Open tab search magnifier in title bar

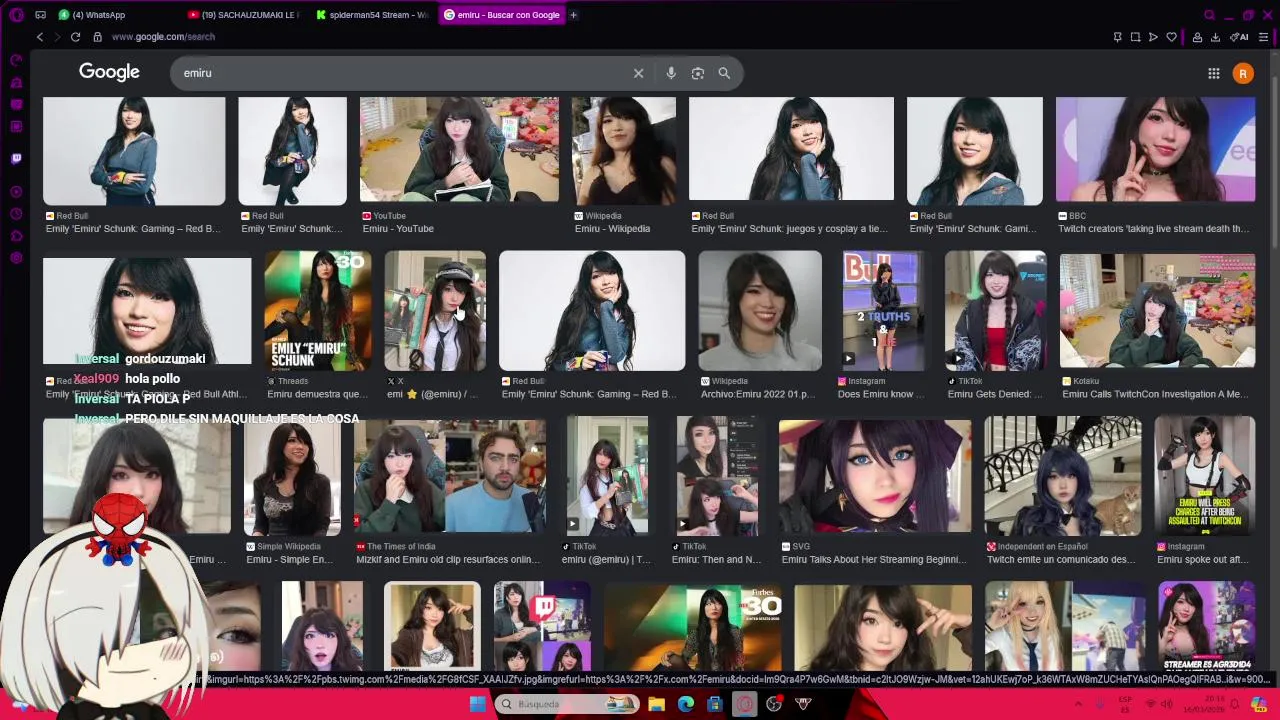coord(1209,15)
